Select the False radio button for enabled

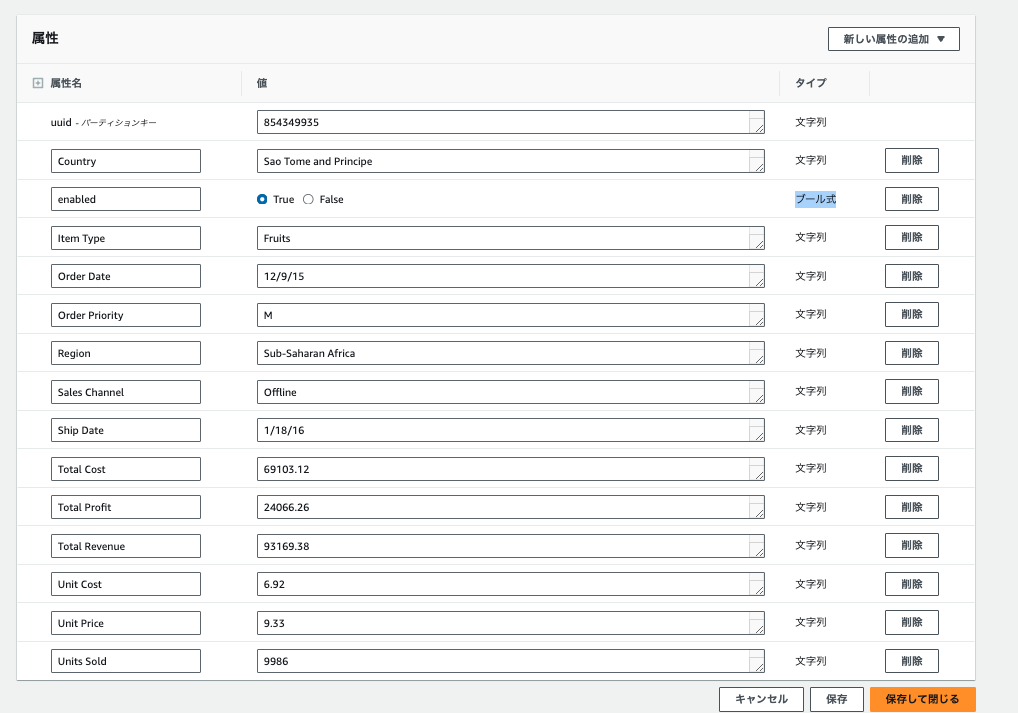click(x=308, y=199)
